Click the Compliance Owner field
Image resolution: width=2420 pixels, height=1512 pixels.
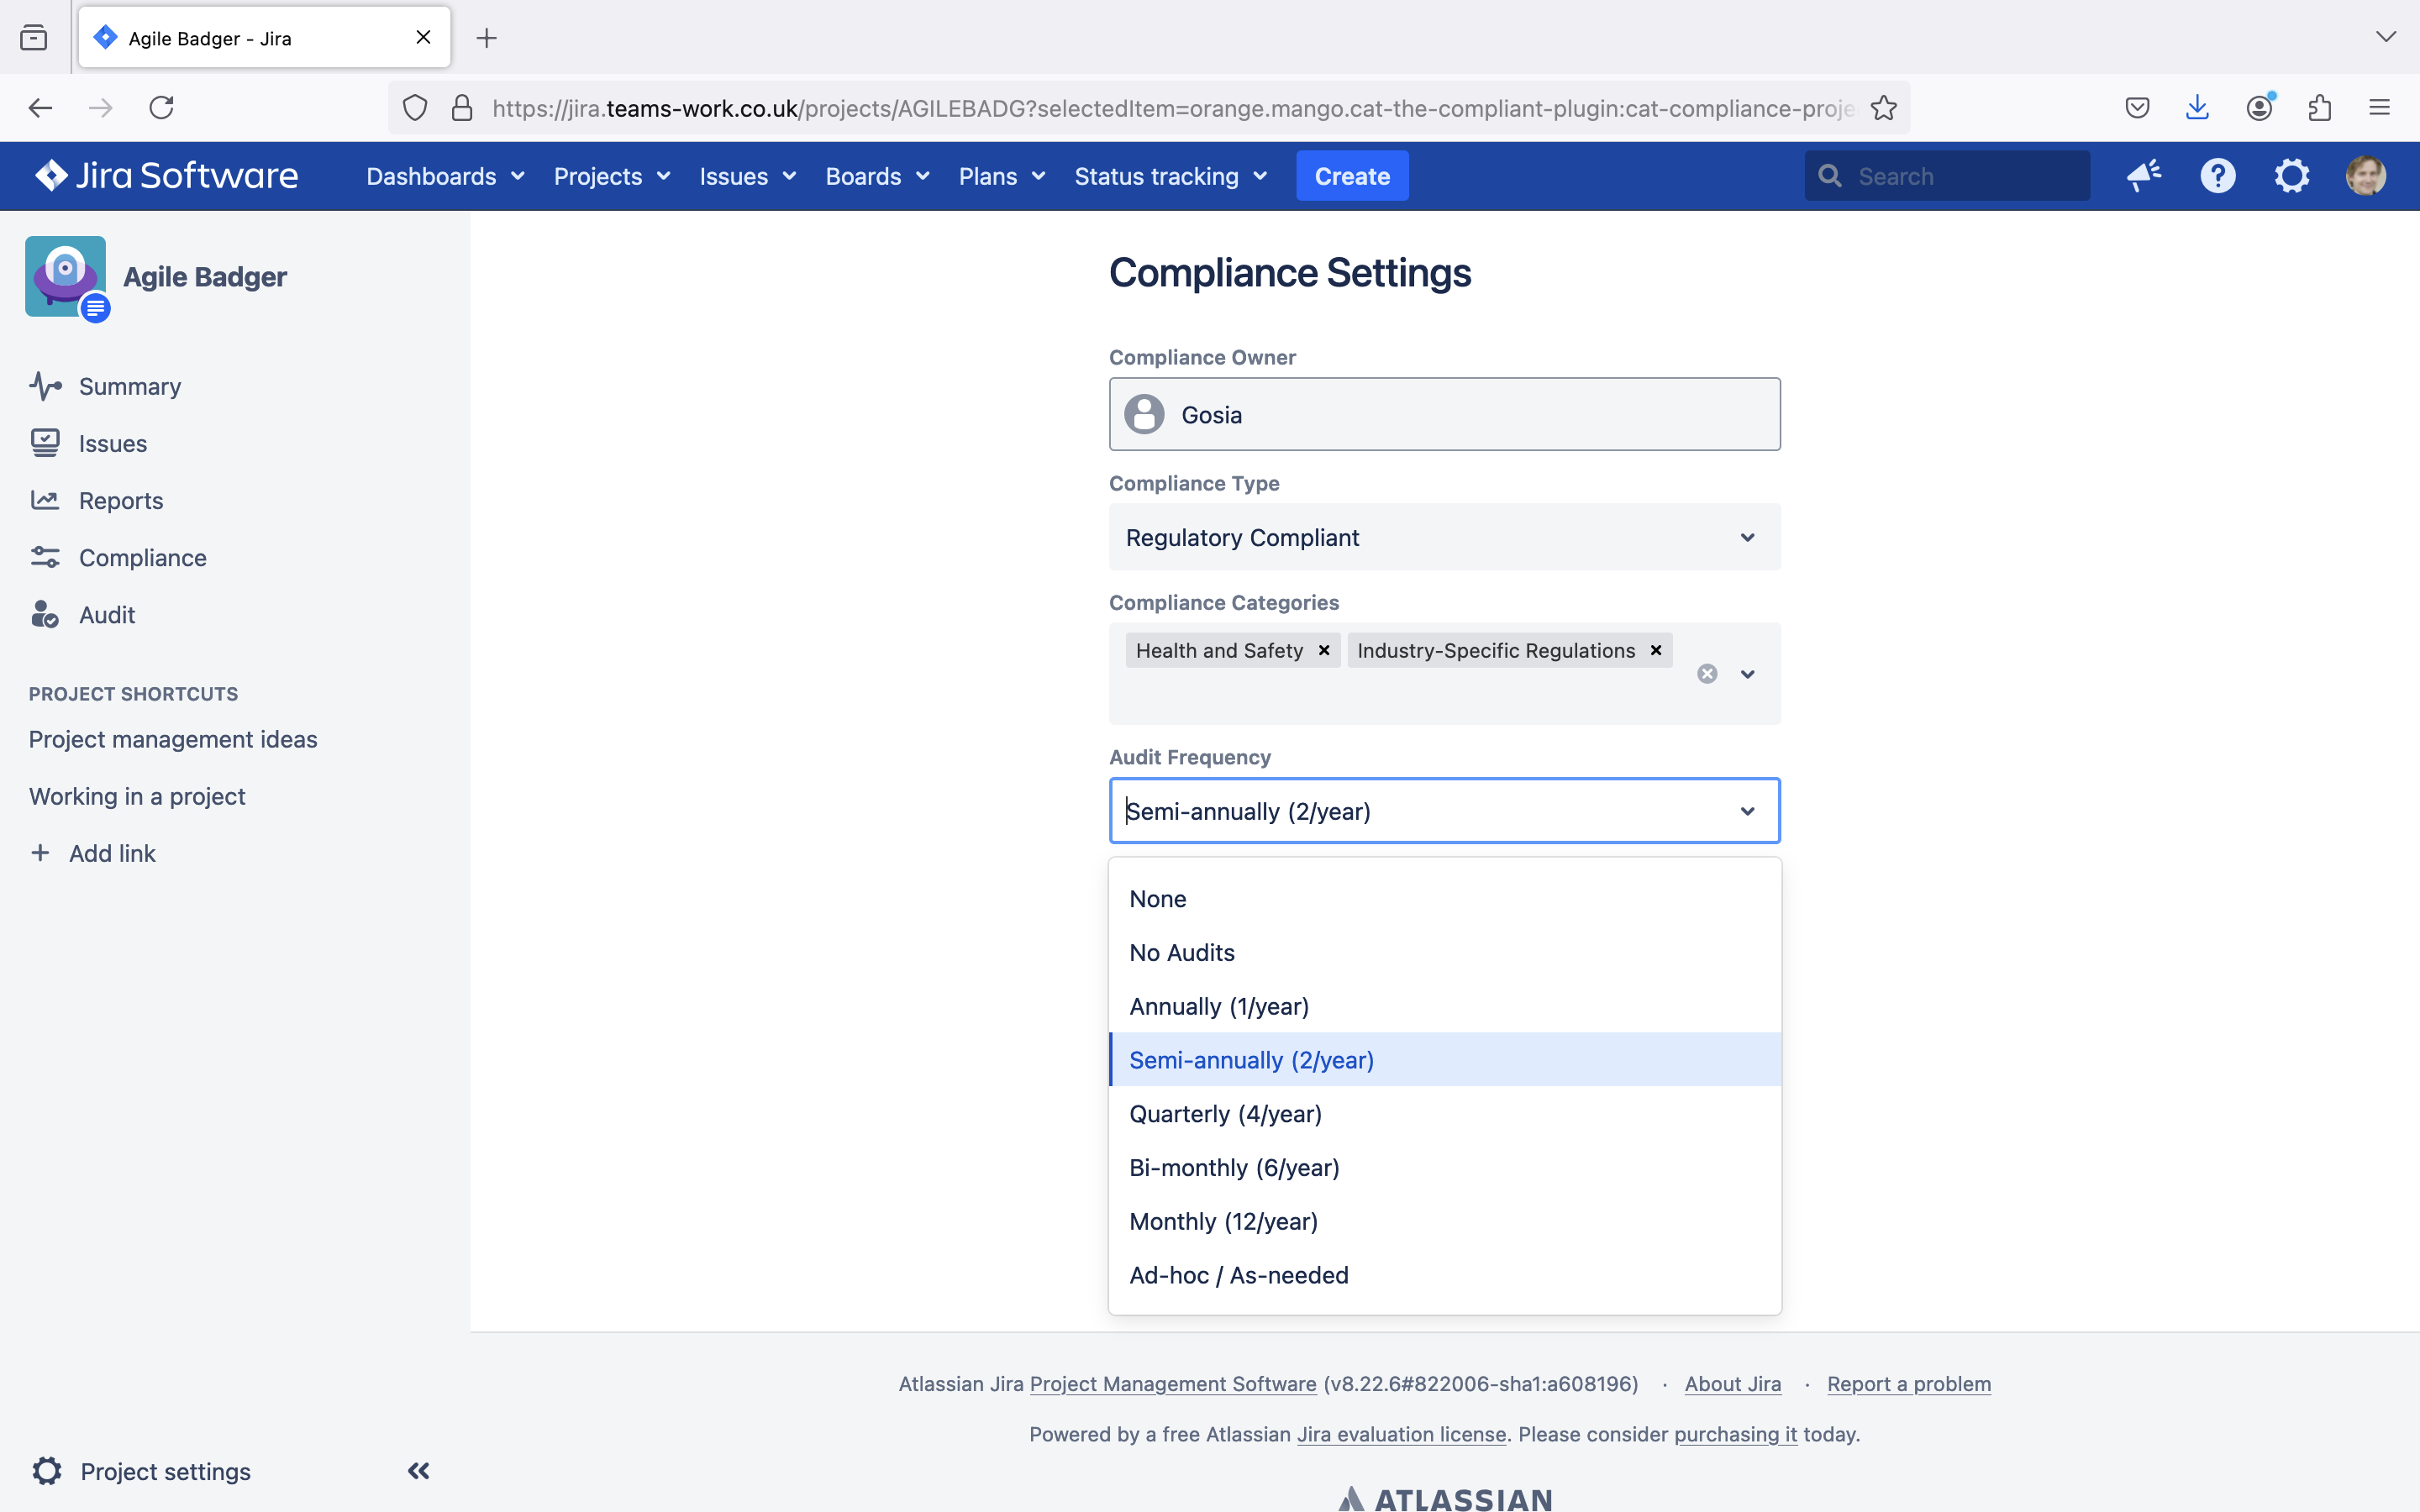(1444, 414)
